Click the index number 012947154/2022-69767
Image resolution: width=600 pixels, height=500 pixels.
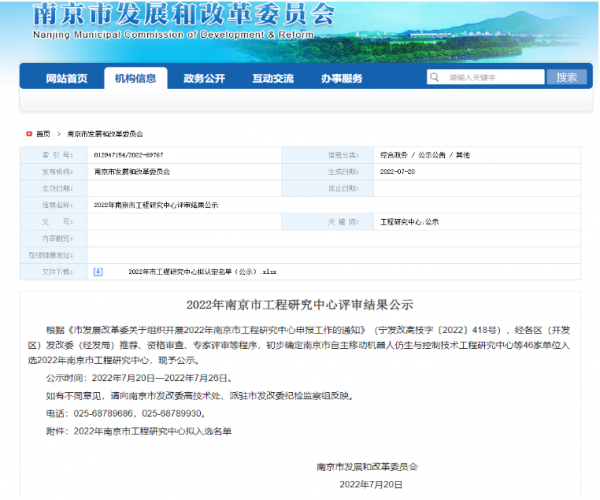pos(129,156)
